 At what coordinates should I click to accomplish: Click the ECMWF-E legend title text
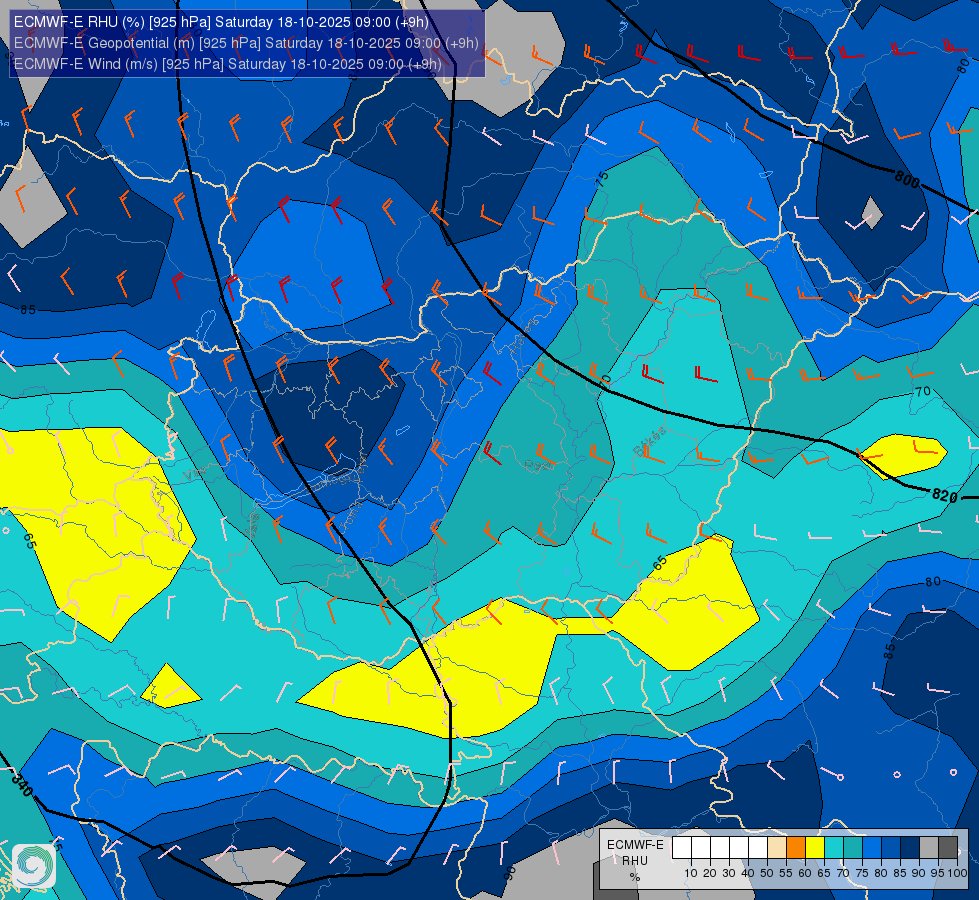635,845
